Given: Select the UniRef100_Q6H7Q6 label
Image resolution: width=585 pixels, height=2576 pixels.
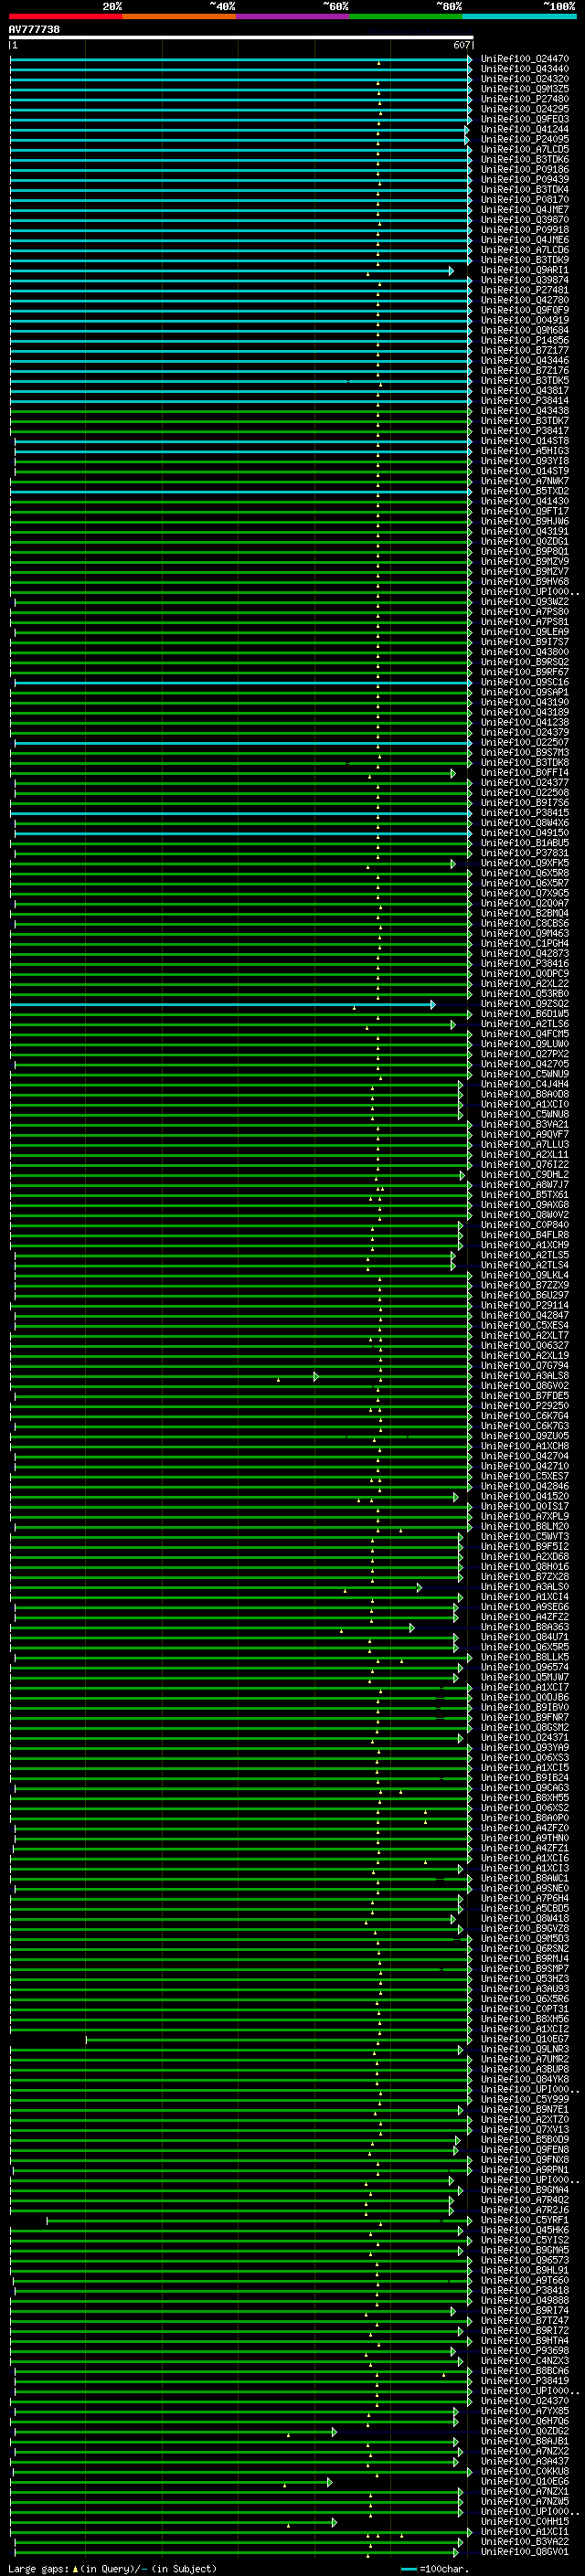Looking at the screenshot, I should pyautogui.click(x=525, y=2422).
